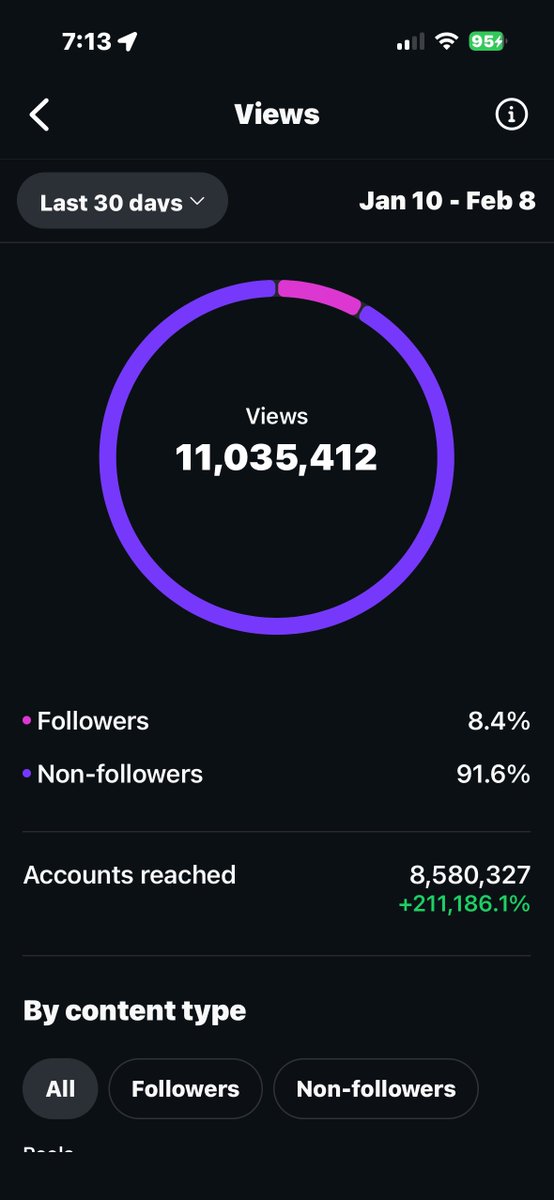
Task: Tap the 8,580,327 accounts reached value
Action: (470, 875)
